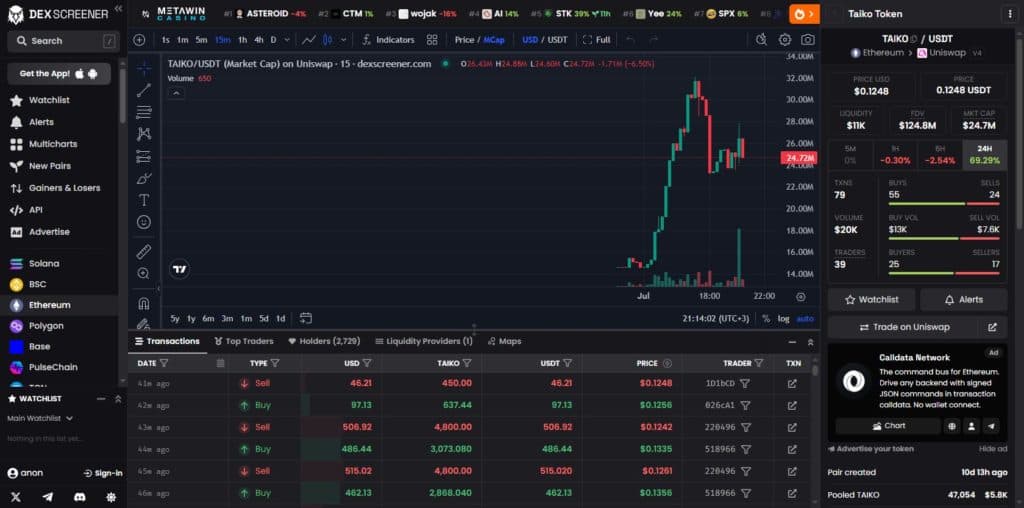
Task: Click the Alerts button in token panel
Action: (x=964, y=300)
